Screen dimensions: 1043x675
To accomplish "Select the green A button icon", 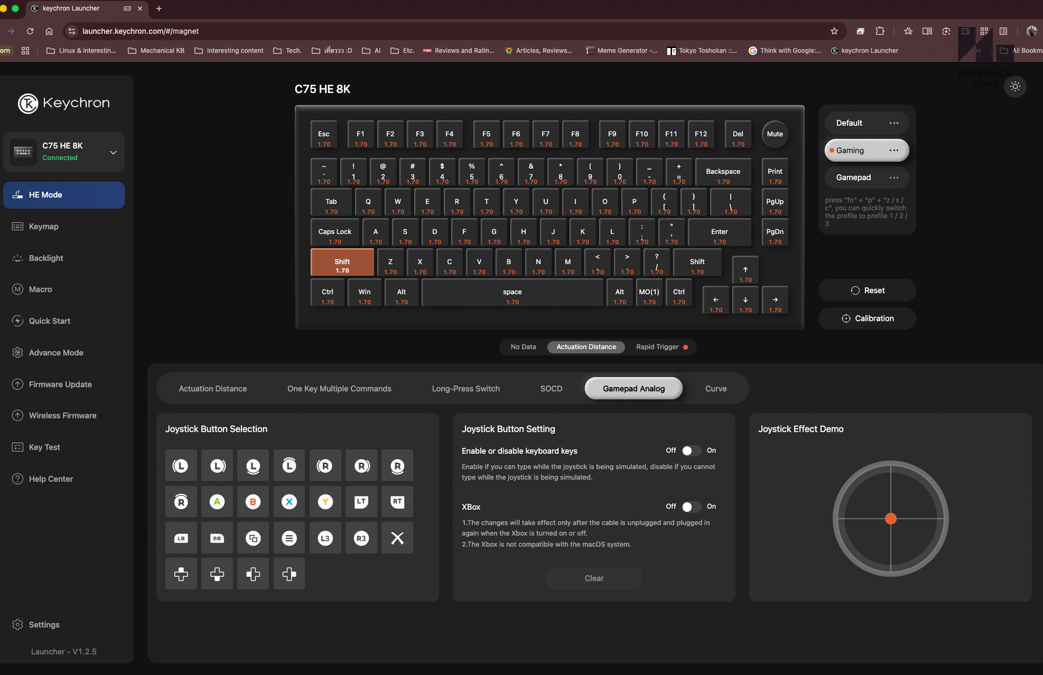I will pos(217,501).
